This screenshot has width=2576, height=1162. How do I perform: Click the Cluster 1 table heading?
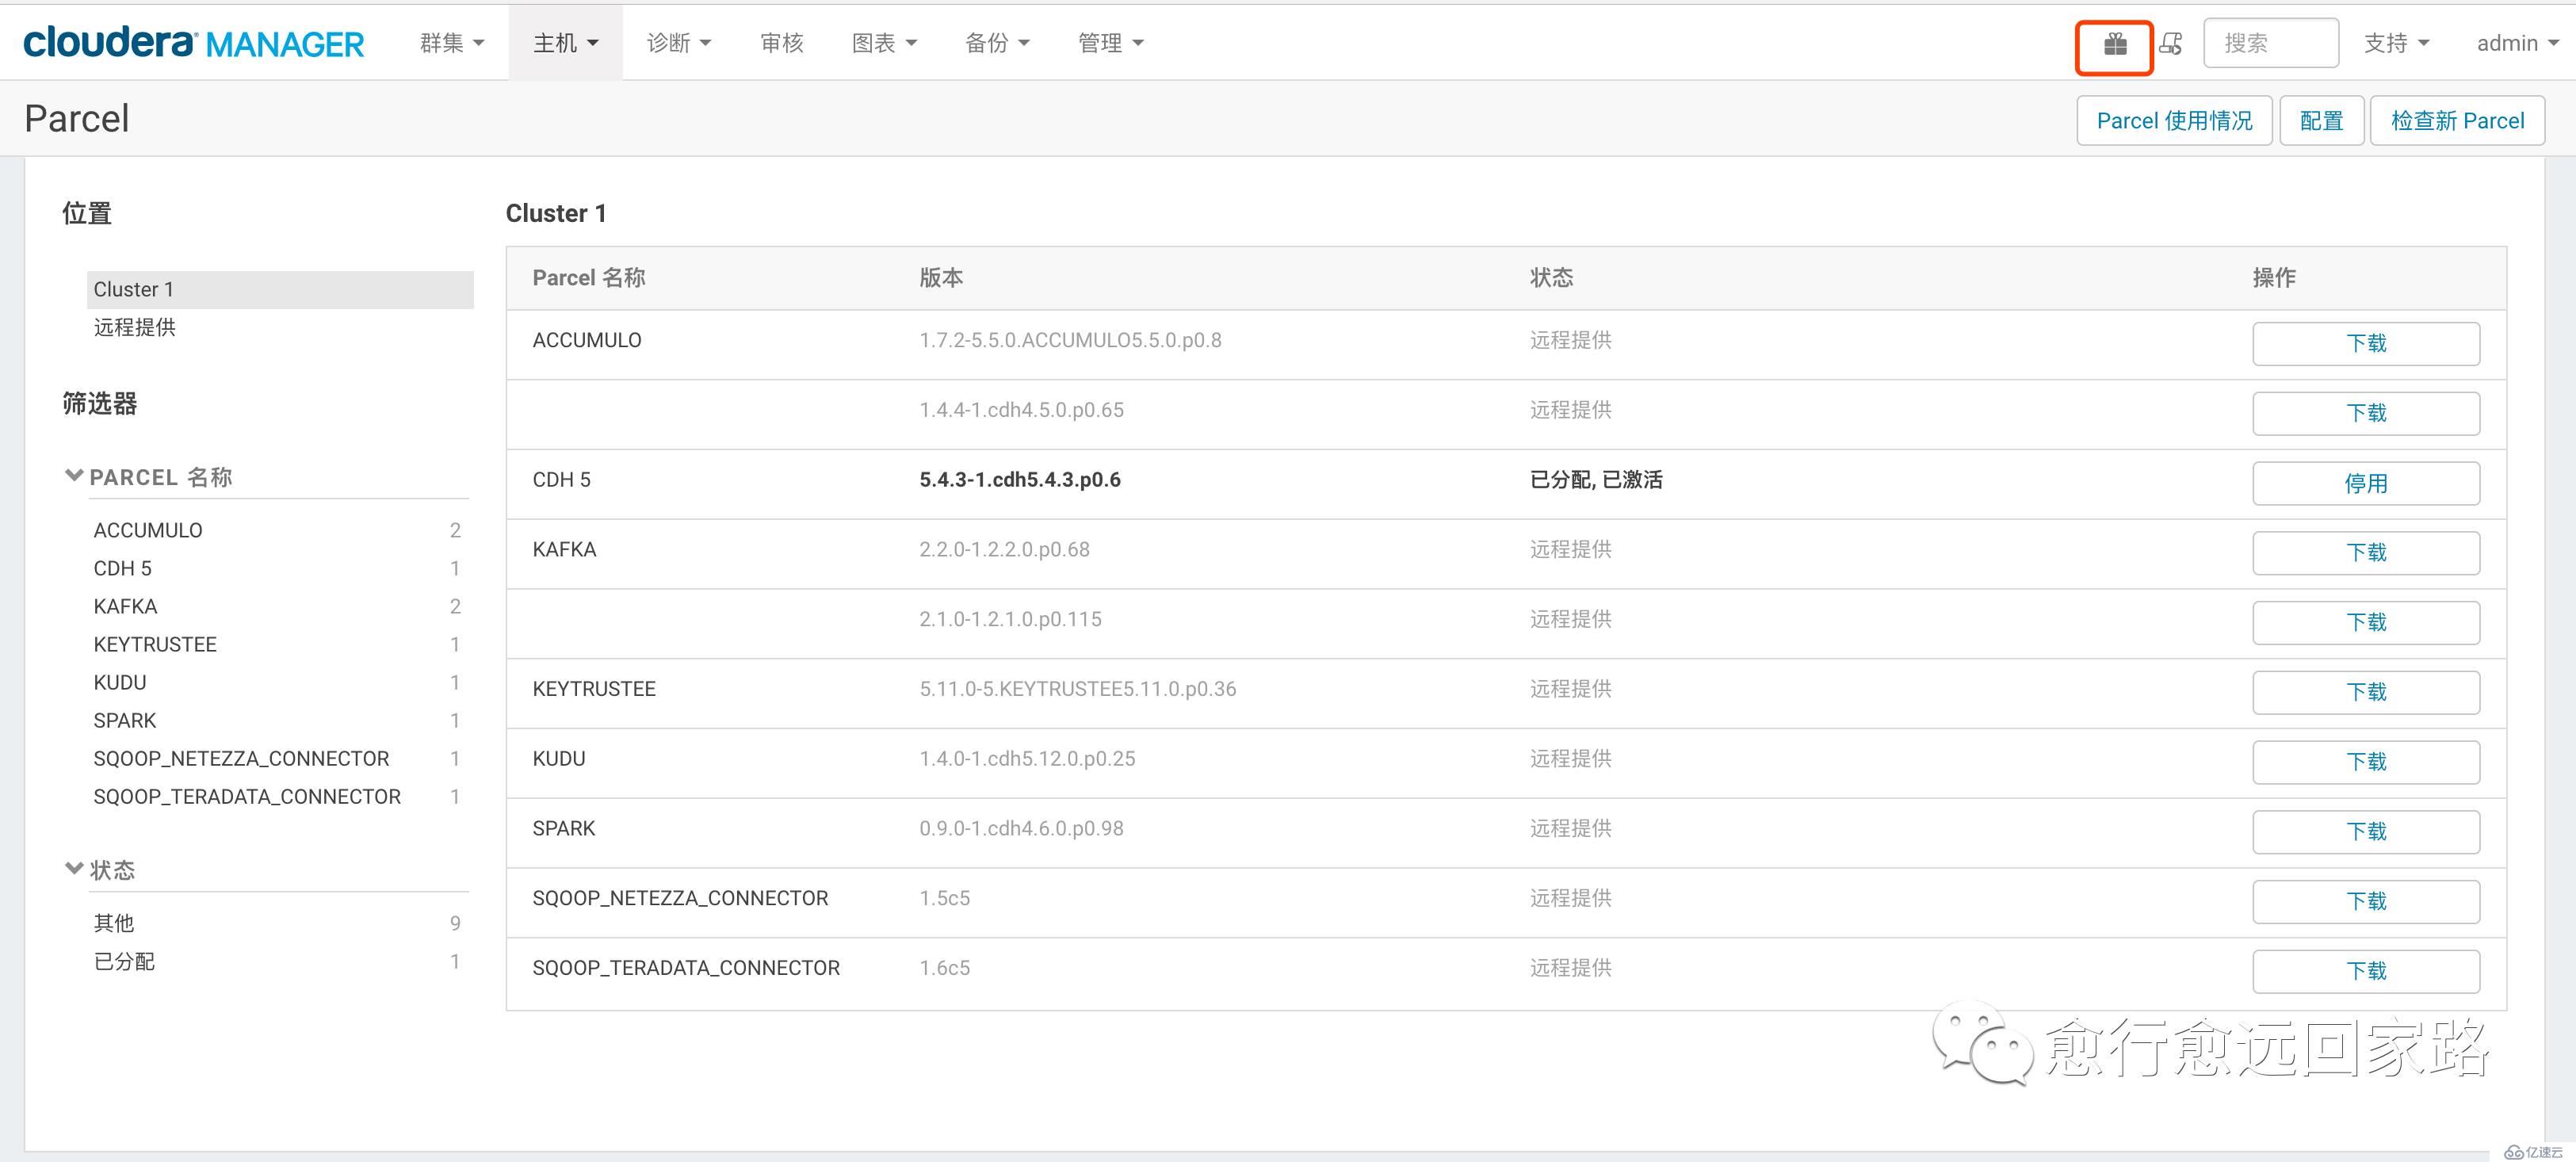coord(556,213)
